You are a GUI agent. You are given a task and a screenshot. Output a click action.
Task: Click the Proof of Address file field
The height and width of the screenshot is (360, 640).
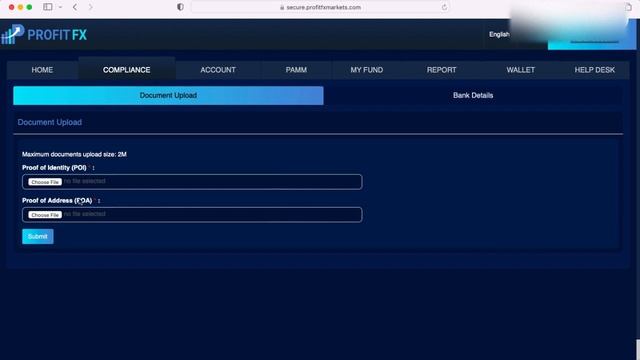pos(192,215)
